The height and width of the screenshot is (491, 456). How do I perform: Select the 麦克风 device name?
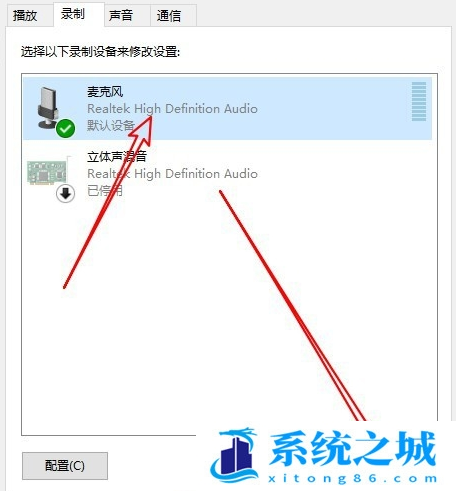[105, 92]
